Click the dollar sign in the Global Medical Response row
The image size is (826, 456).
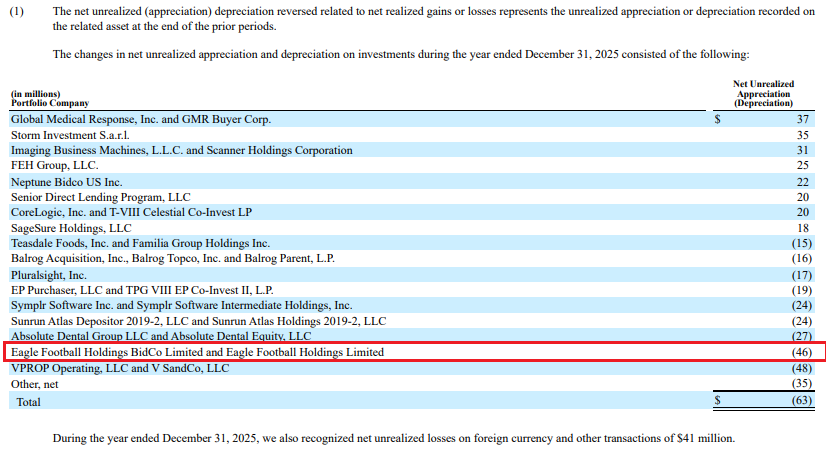(x=717, y=120)
